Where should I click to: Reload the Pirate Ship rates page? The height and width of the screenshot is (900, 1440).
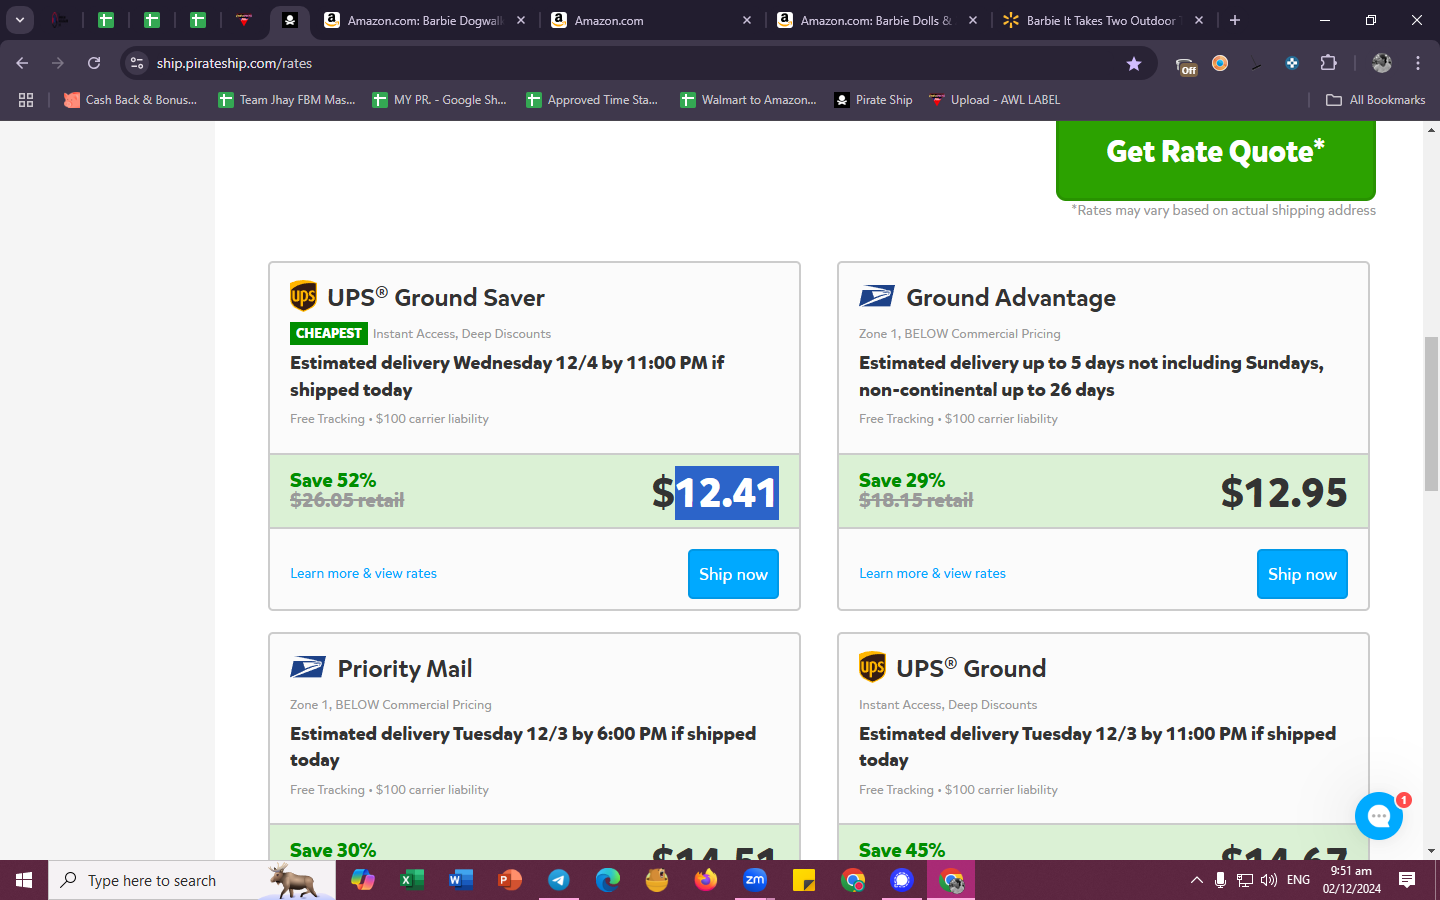point(94,63)
